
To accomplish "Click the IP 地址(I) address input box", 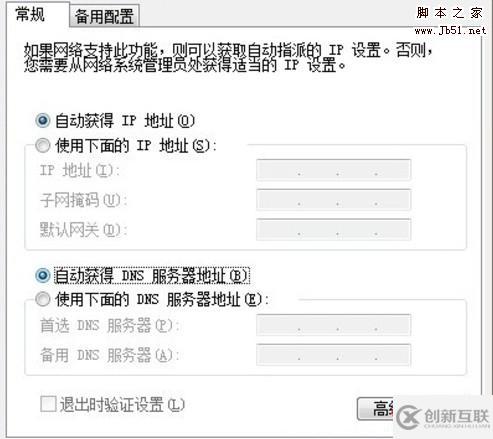I will [334, 170].
